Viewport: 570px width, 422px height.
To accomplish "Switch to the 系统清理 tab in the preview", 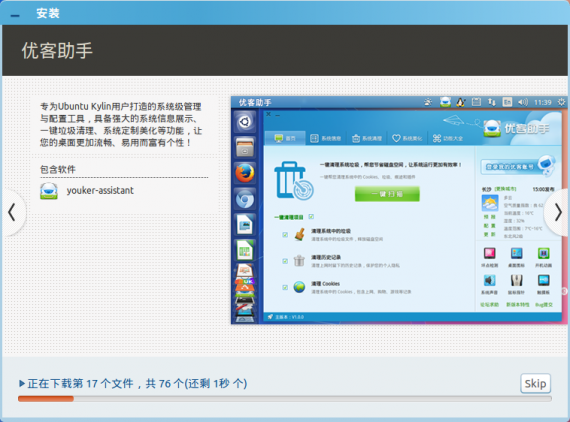I will click(x=367, y=138).
